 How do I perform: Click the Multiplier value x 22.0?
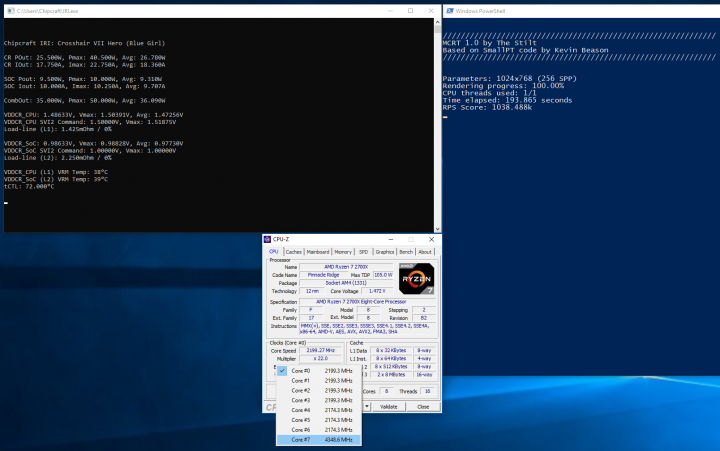coord(321,358)
